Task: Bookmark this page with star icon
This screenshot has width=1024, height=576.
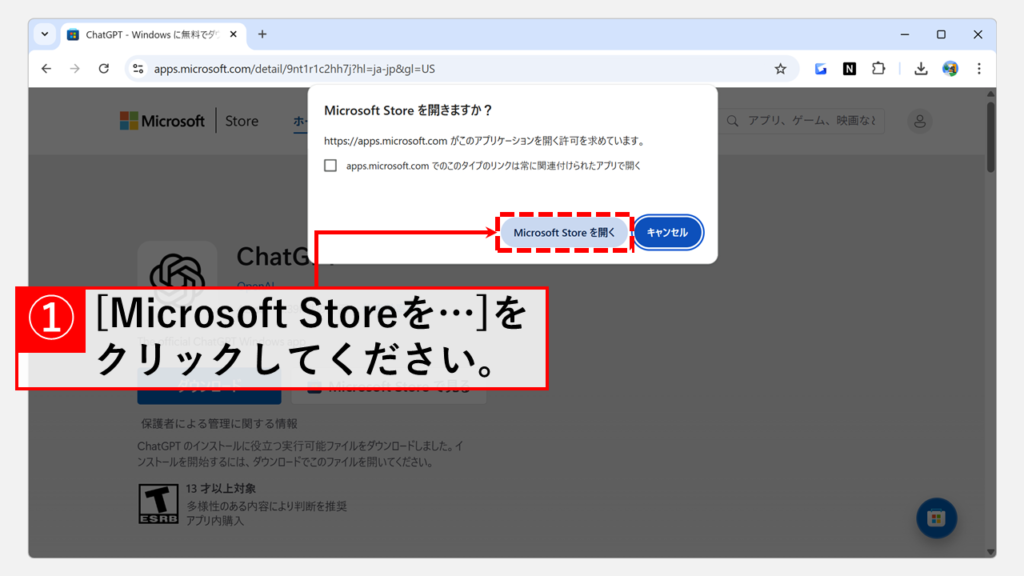Action: tap(780, 69)
